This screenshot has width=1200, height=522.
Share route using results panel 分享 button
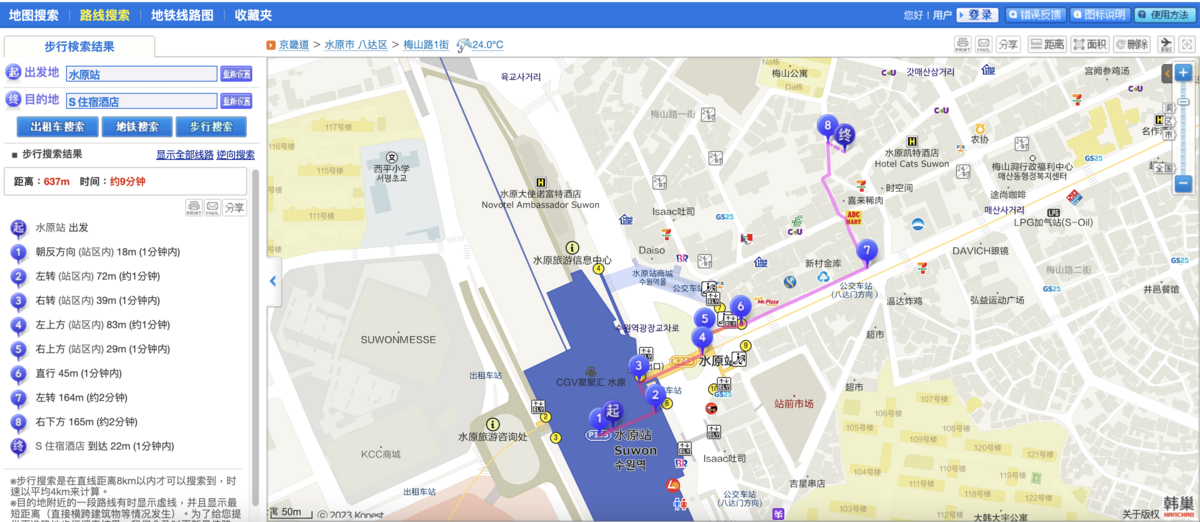234,207
